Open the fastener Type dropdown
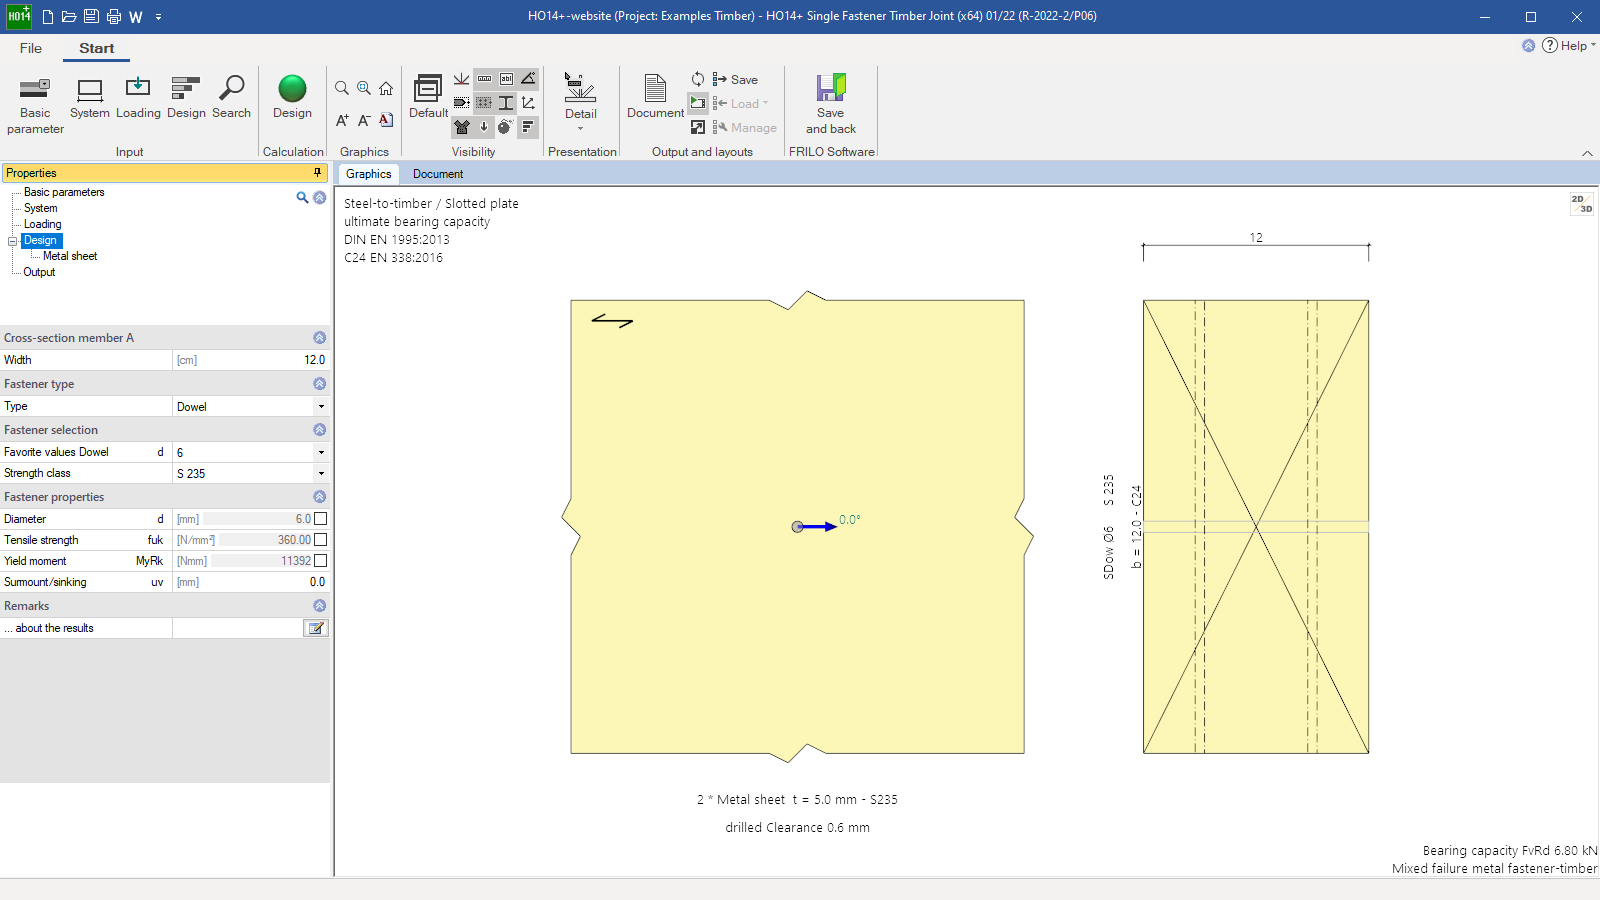This screenshot has height=900, width=1600. coord(321,407)
